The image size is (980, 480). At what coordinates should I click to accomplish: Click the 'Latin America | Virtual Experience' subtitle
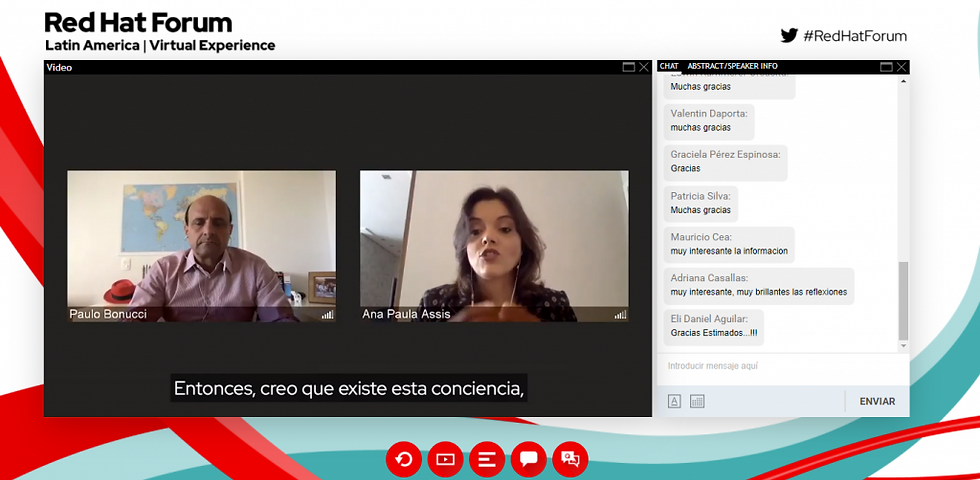click(160, 46)
